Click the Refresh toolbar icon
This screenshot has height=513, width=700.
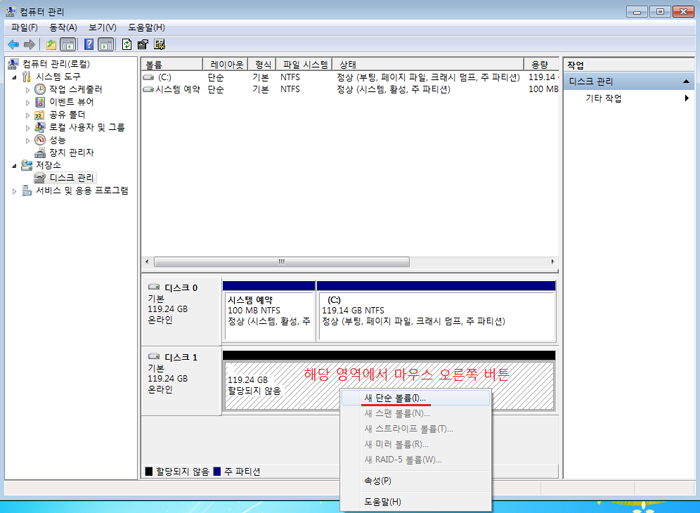pos(127,45)
